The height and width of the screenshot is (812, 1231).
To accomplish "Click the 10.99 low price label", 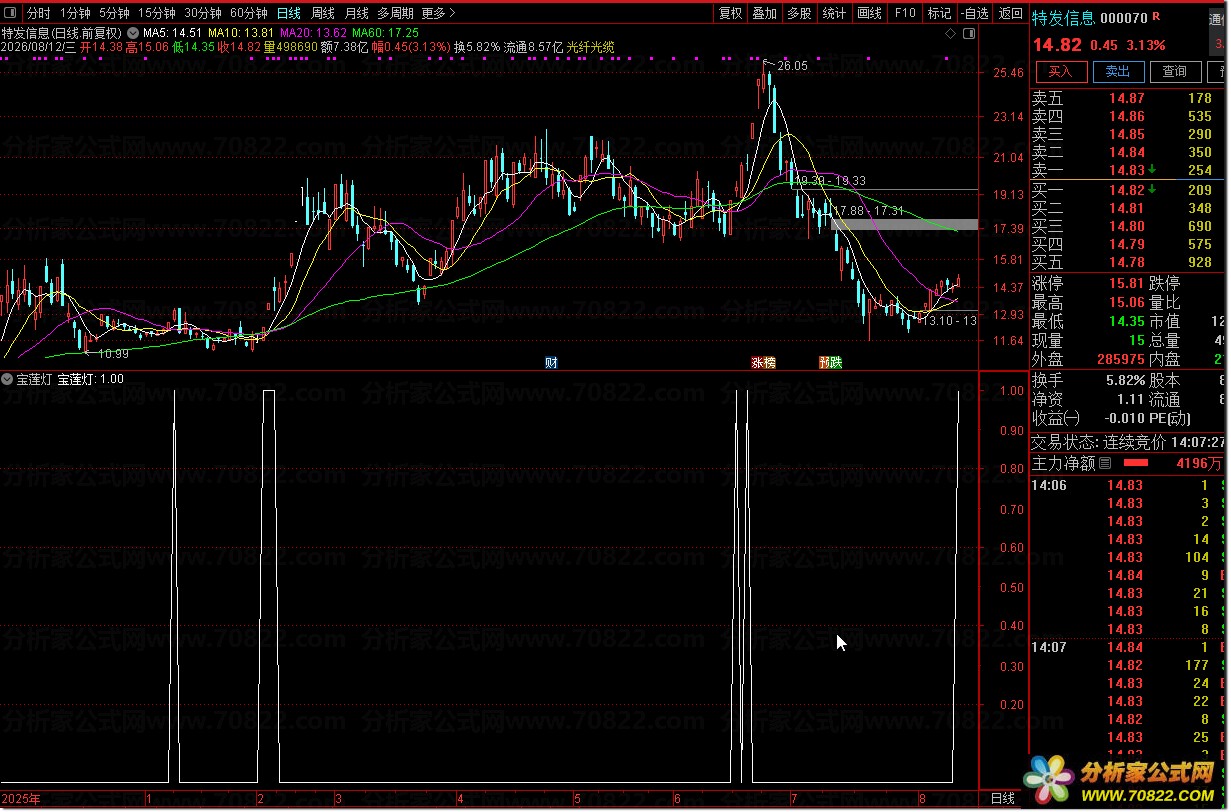I will [113, 353].
